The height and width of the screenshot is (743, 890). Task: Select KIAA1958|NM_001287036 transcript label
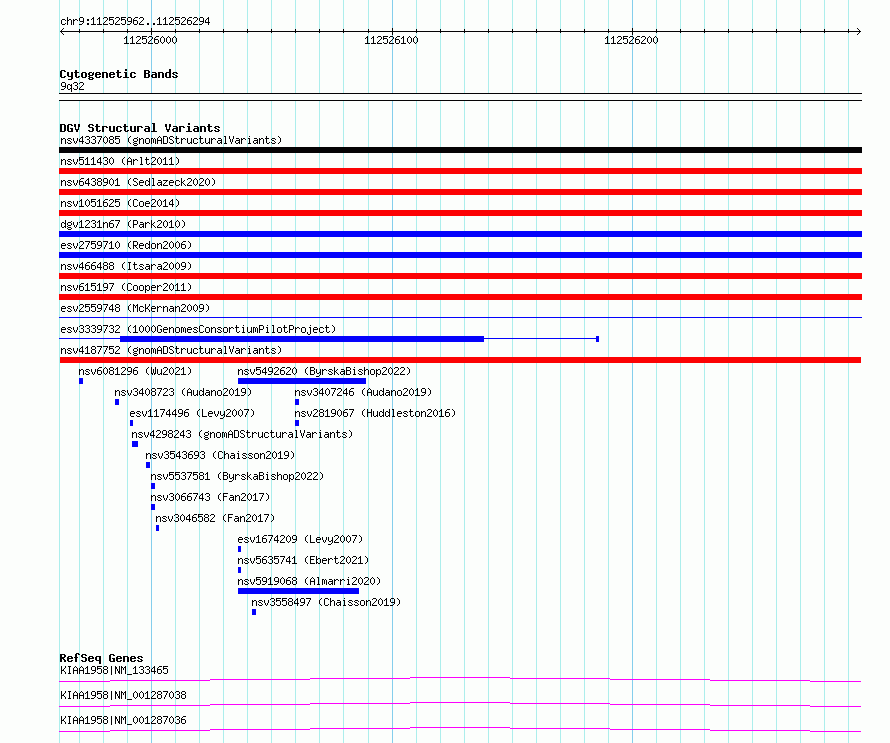123,720
